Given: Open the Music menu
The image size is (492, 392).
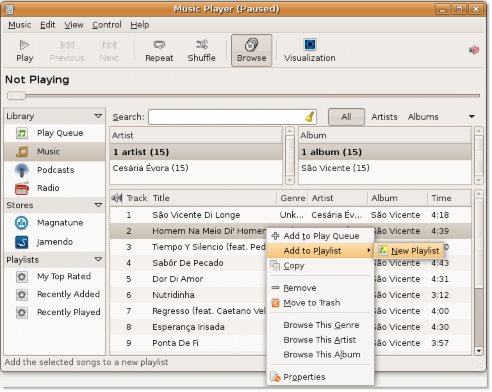Looking at the screenshot, I should pos(19,25).
